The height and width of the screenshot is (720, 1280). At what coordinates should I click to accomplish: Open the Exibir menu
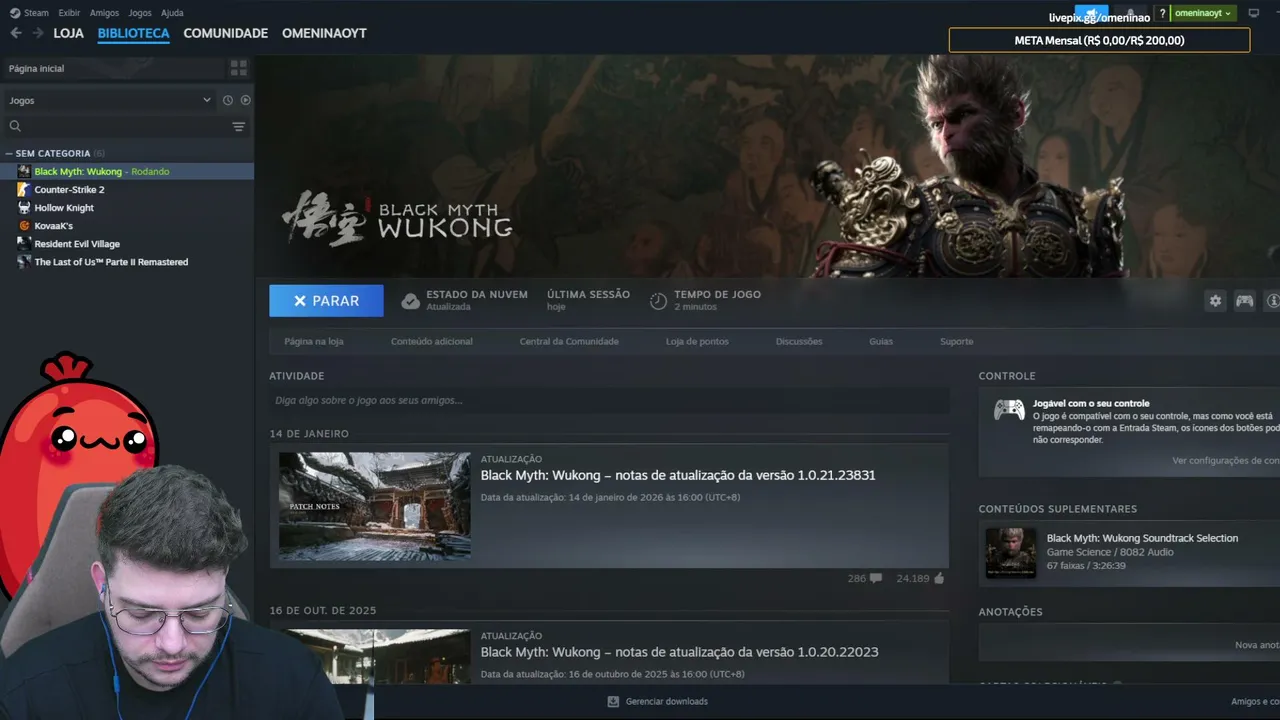tap(69, 13)
